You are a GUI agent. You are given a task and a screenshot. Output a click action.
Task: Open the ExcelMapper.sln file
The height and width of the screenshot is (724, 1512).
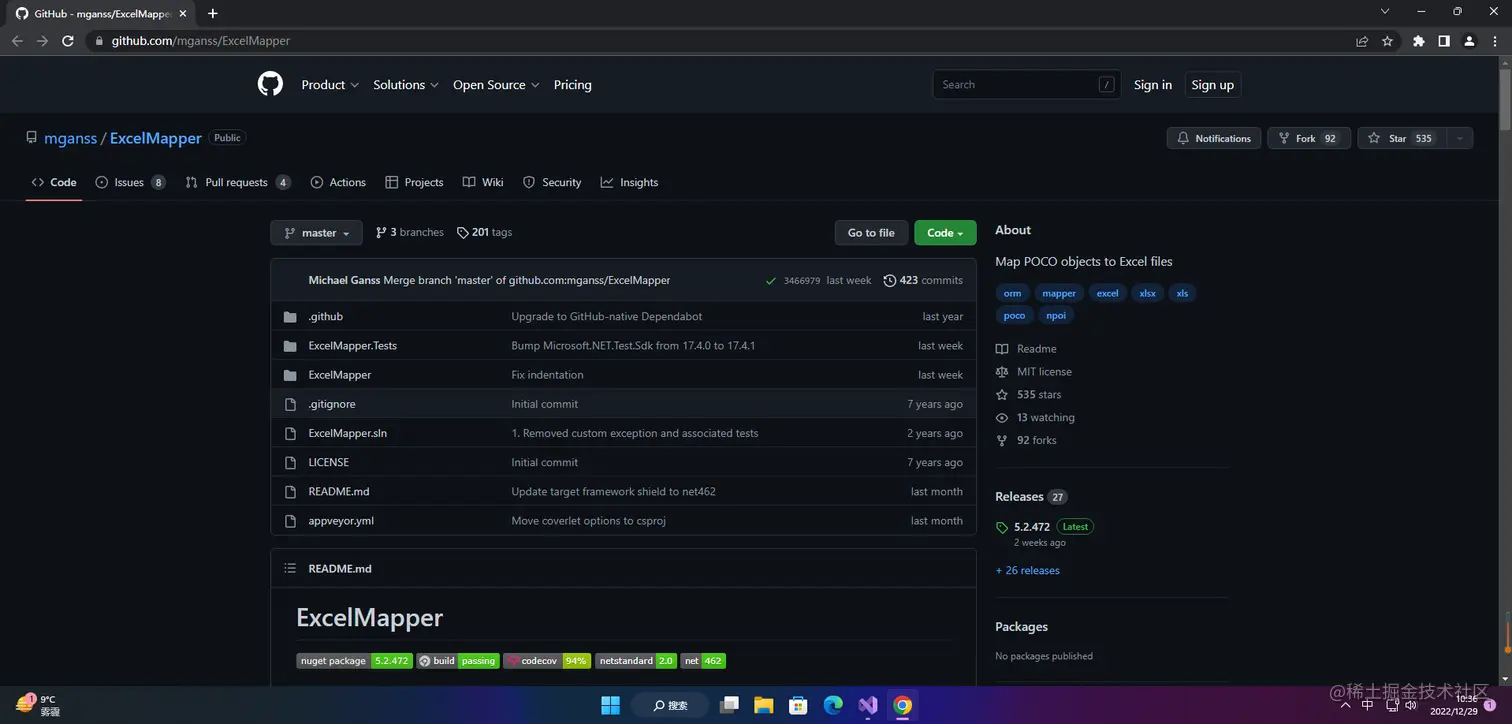click(x=348, y=433)
